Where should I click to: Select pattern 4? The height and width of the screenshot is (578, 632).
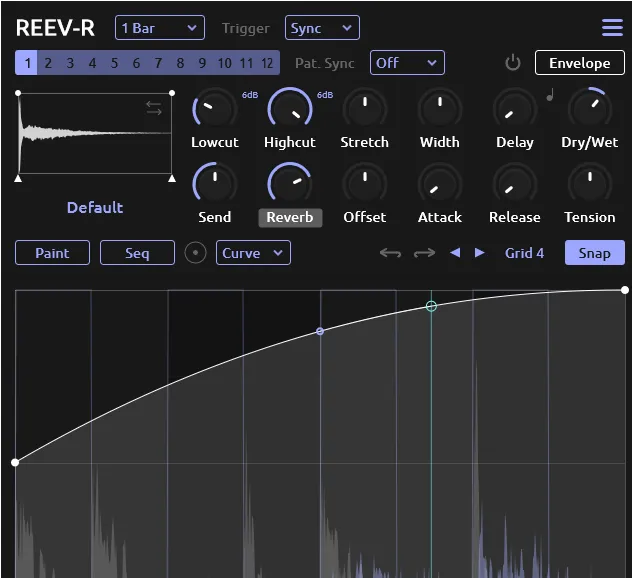(92, 63)
